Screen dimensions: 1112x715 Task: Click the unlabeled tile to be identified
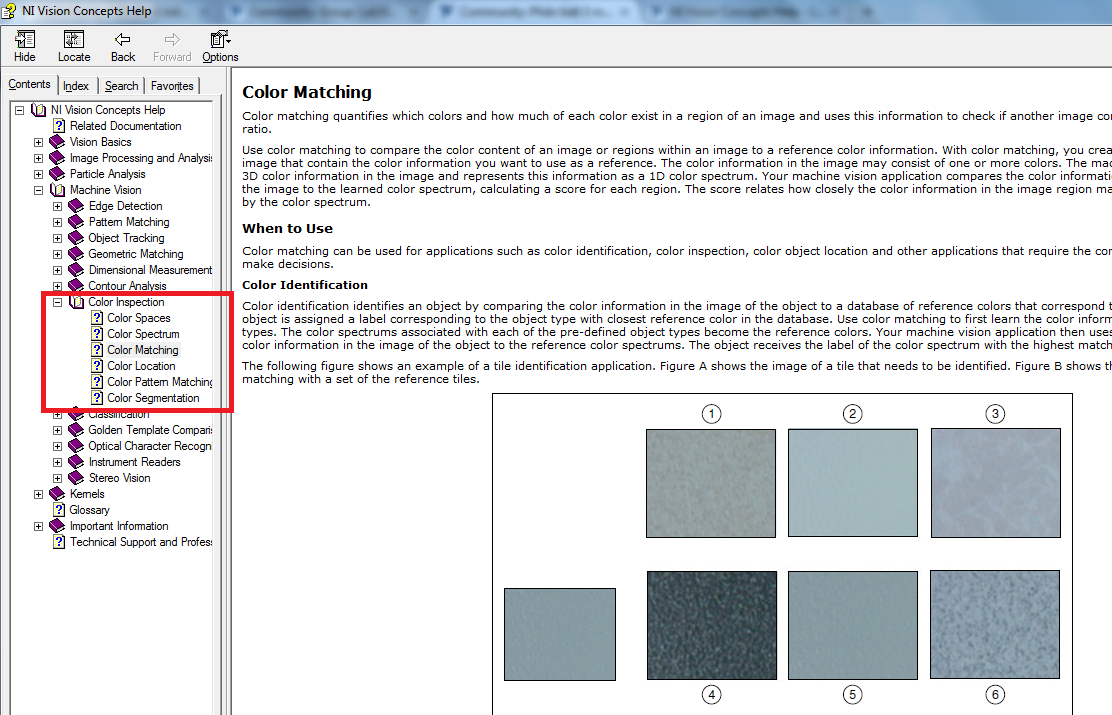point(560,634)
